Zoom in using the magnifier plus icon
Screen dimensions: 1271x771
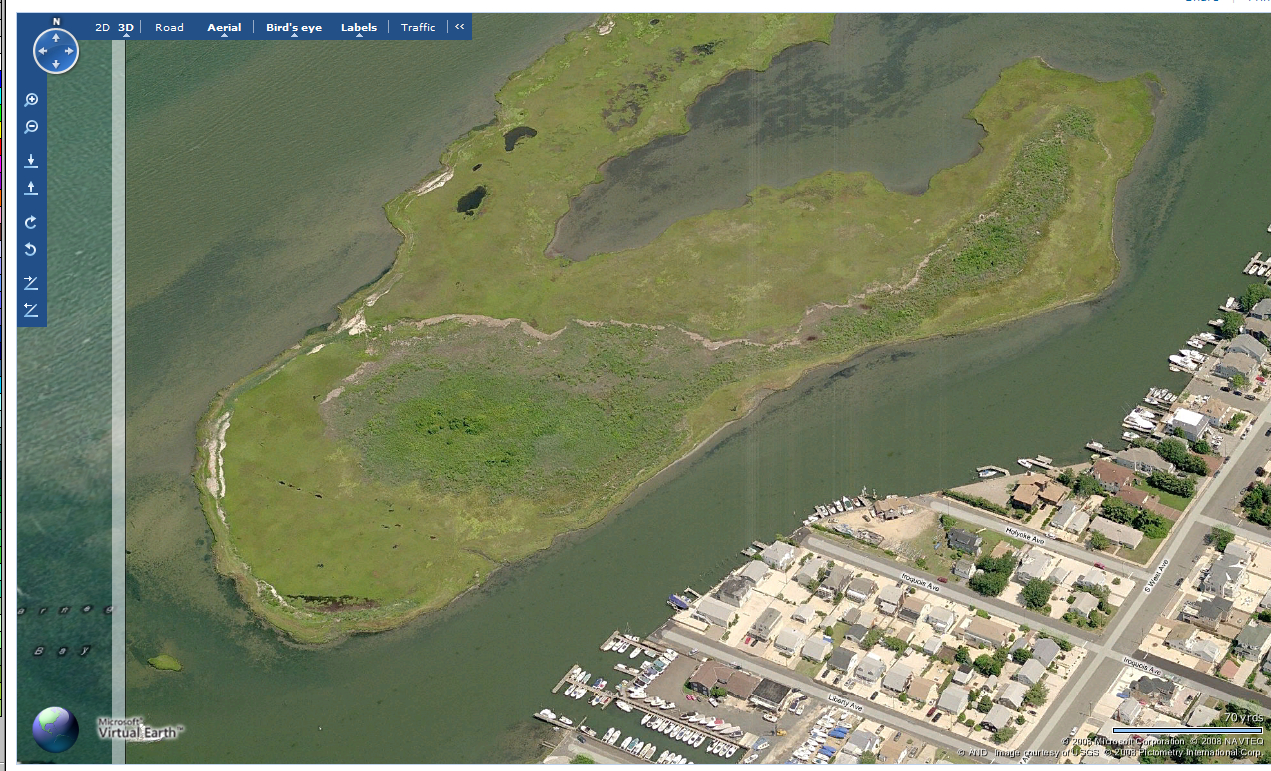[31, 100]
